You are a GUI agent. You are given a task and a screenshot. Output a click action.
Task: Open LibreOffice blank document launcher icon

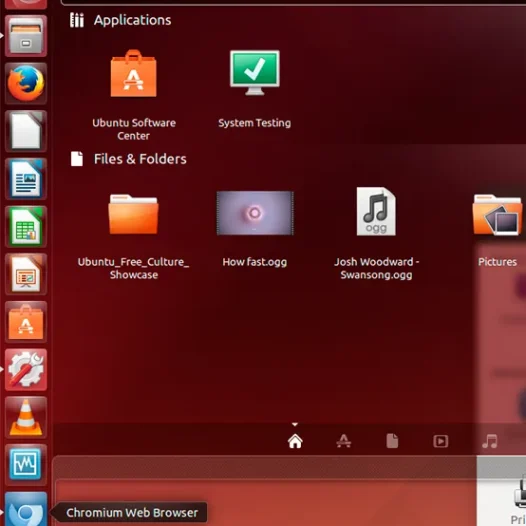tap(26, 131)
